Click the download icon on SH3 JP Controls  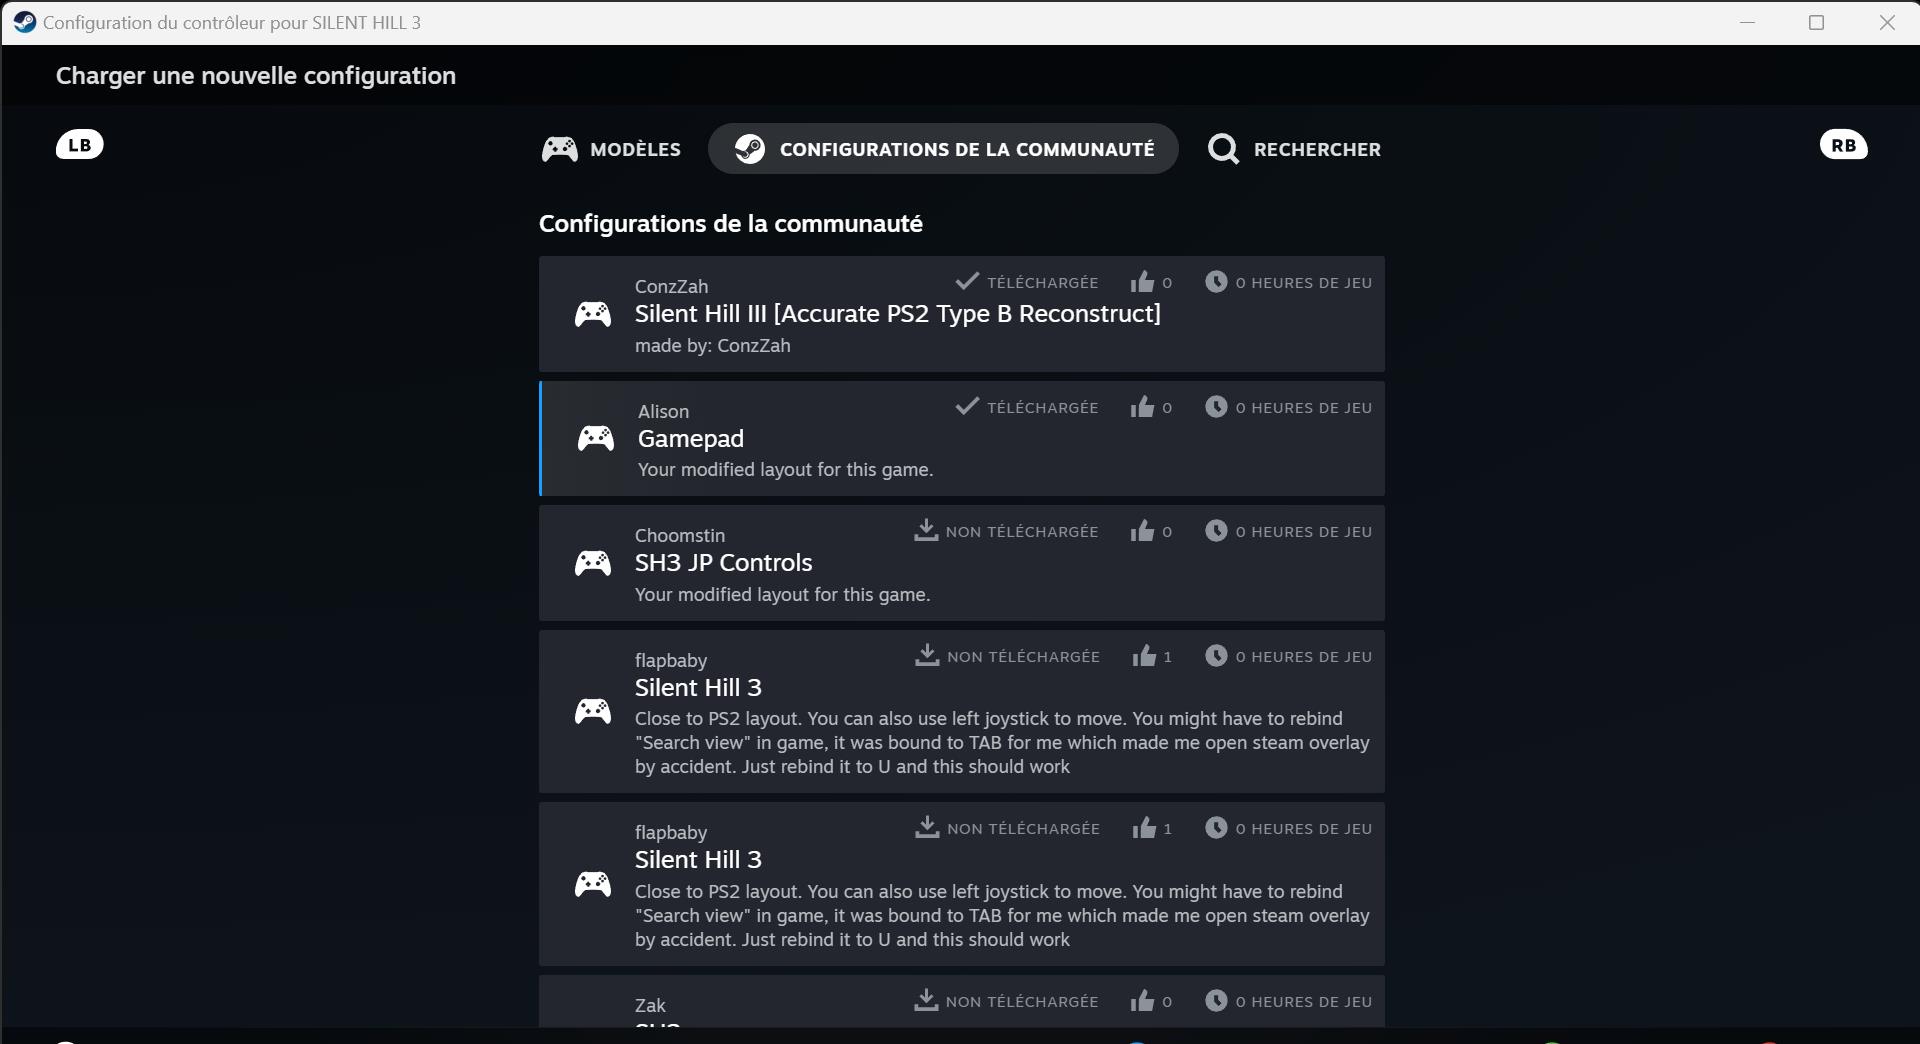[925, 530]
